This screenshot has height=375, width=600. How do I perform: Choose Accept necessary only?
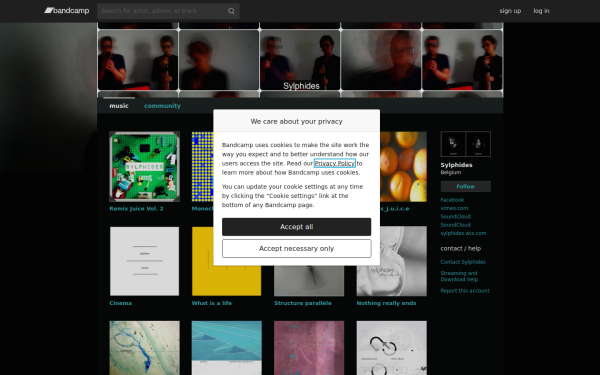pos(297,249)
